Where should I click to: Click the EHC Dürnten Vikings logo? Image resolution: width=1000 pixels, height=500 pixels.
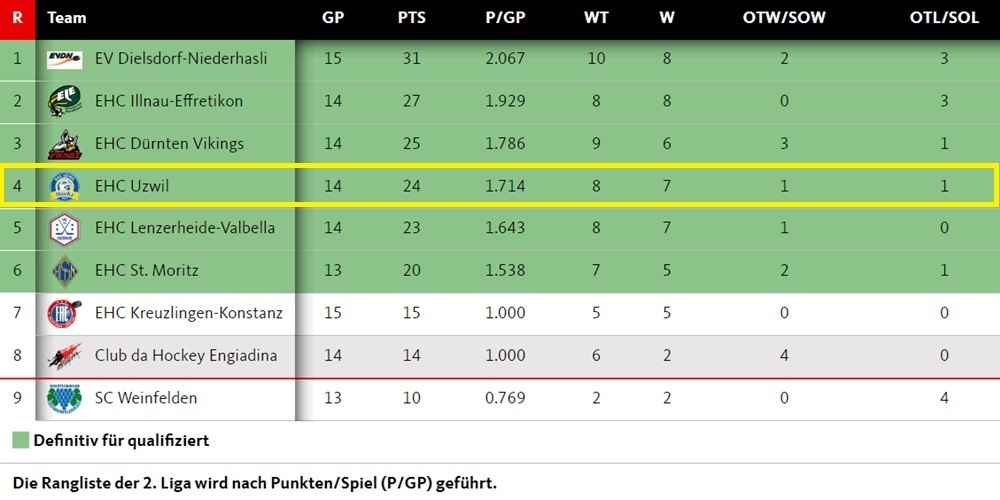65,144
